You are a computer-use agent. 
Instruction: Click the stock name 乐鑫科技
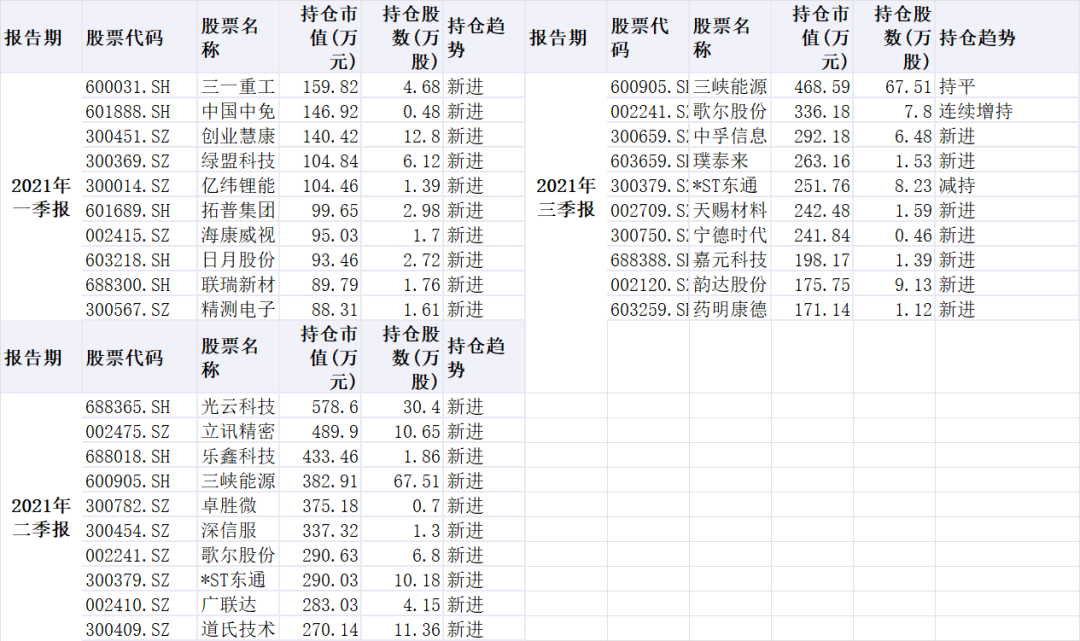[238, 456]
